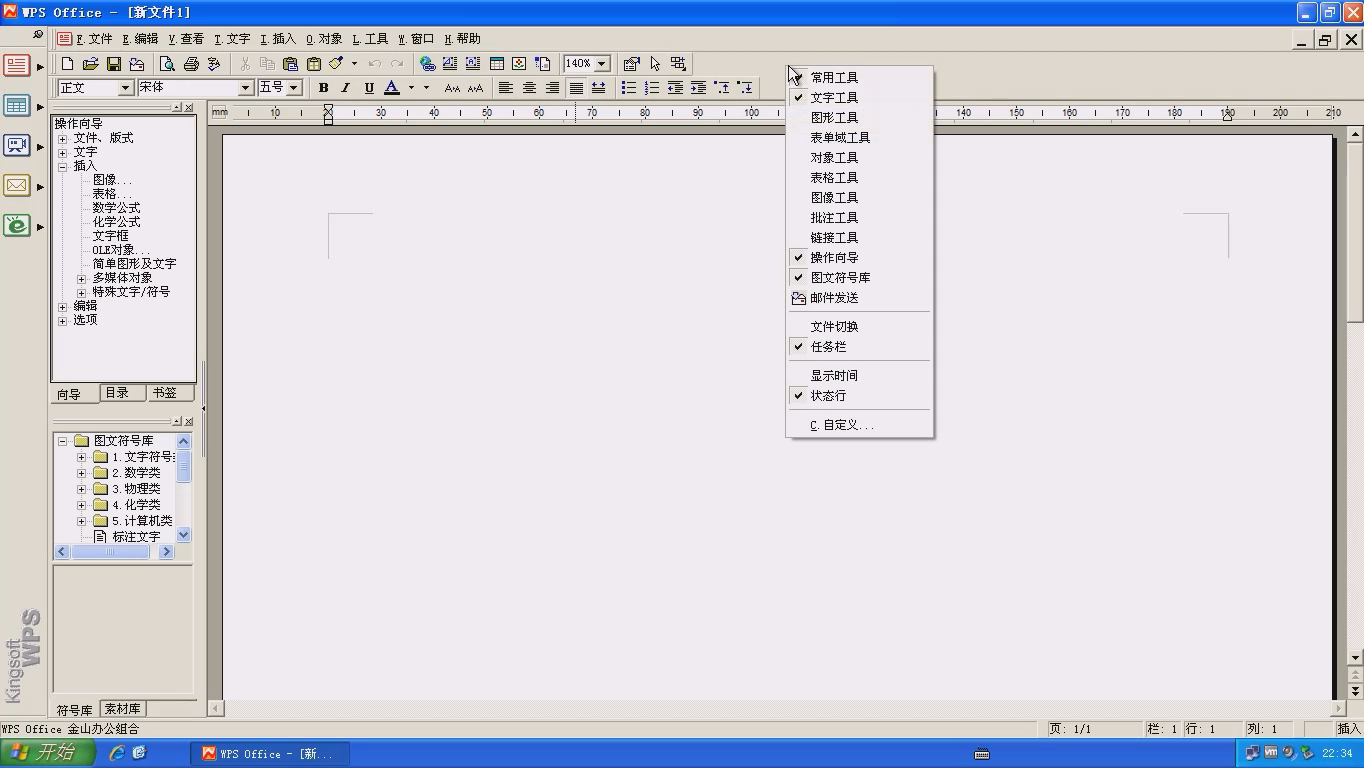Open print preview from the toolbar

click(x=167, y=64)
